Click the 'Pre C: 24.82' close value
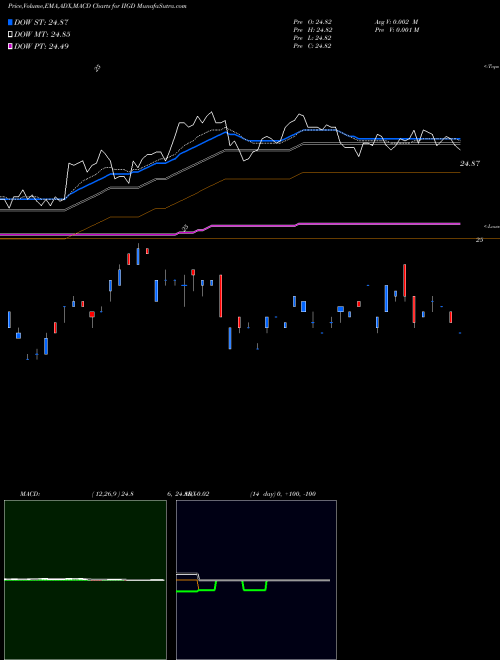This screenshot has height=660, width=500. (312, 46)
